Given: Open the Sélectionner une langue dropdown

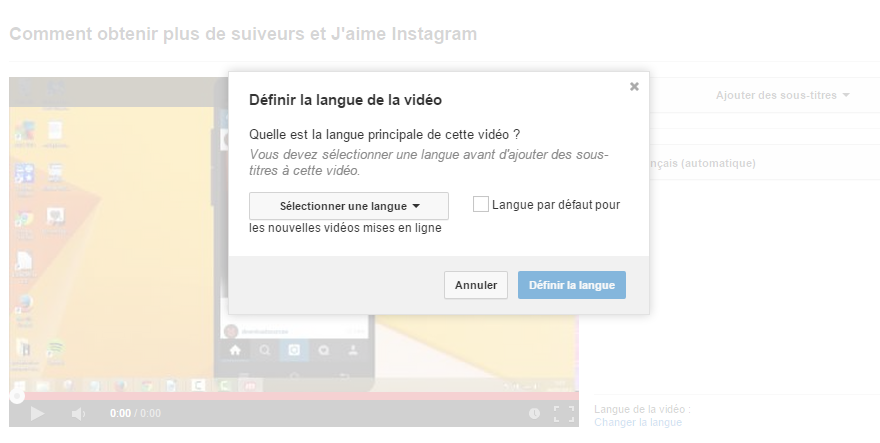Looking at the screenshot, I should [x=349, y=206].
